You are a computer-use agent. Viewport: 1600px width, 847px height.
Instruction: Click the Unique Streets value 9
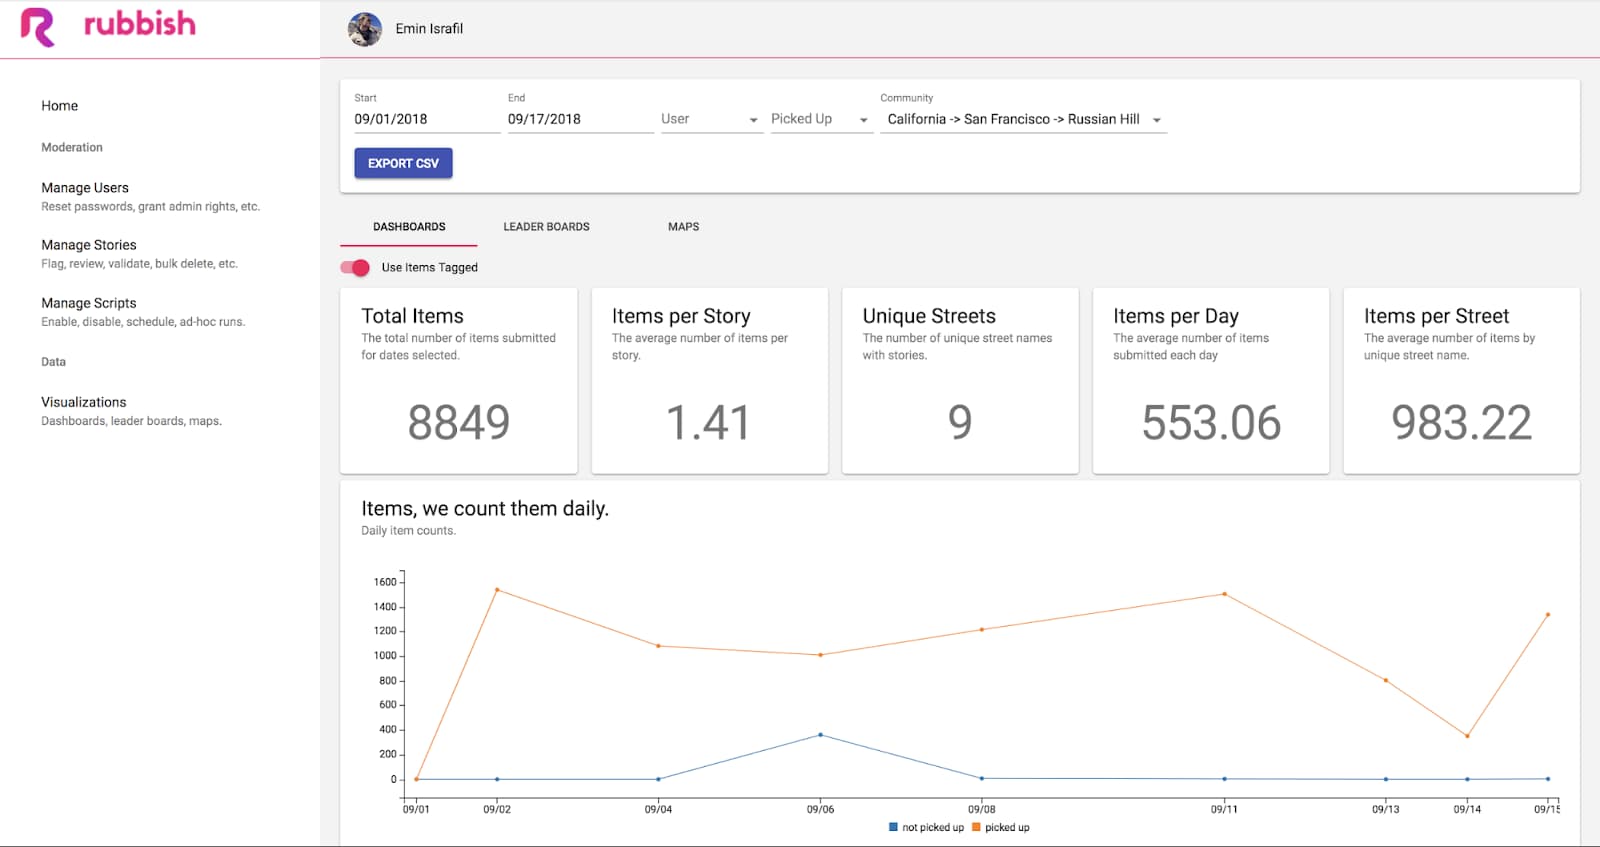pos(960,423)
